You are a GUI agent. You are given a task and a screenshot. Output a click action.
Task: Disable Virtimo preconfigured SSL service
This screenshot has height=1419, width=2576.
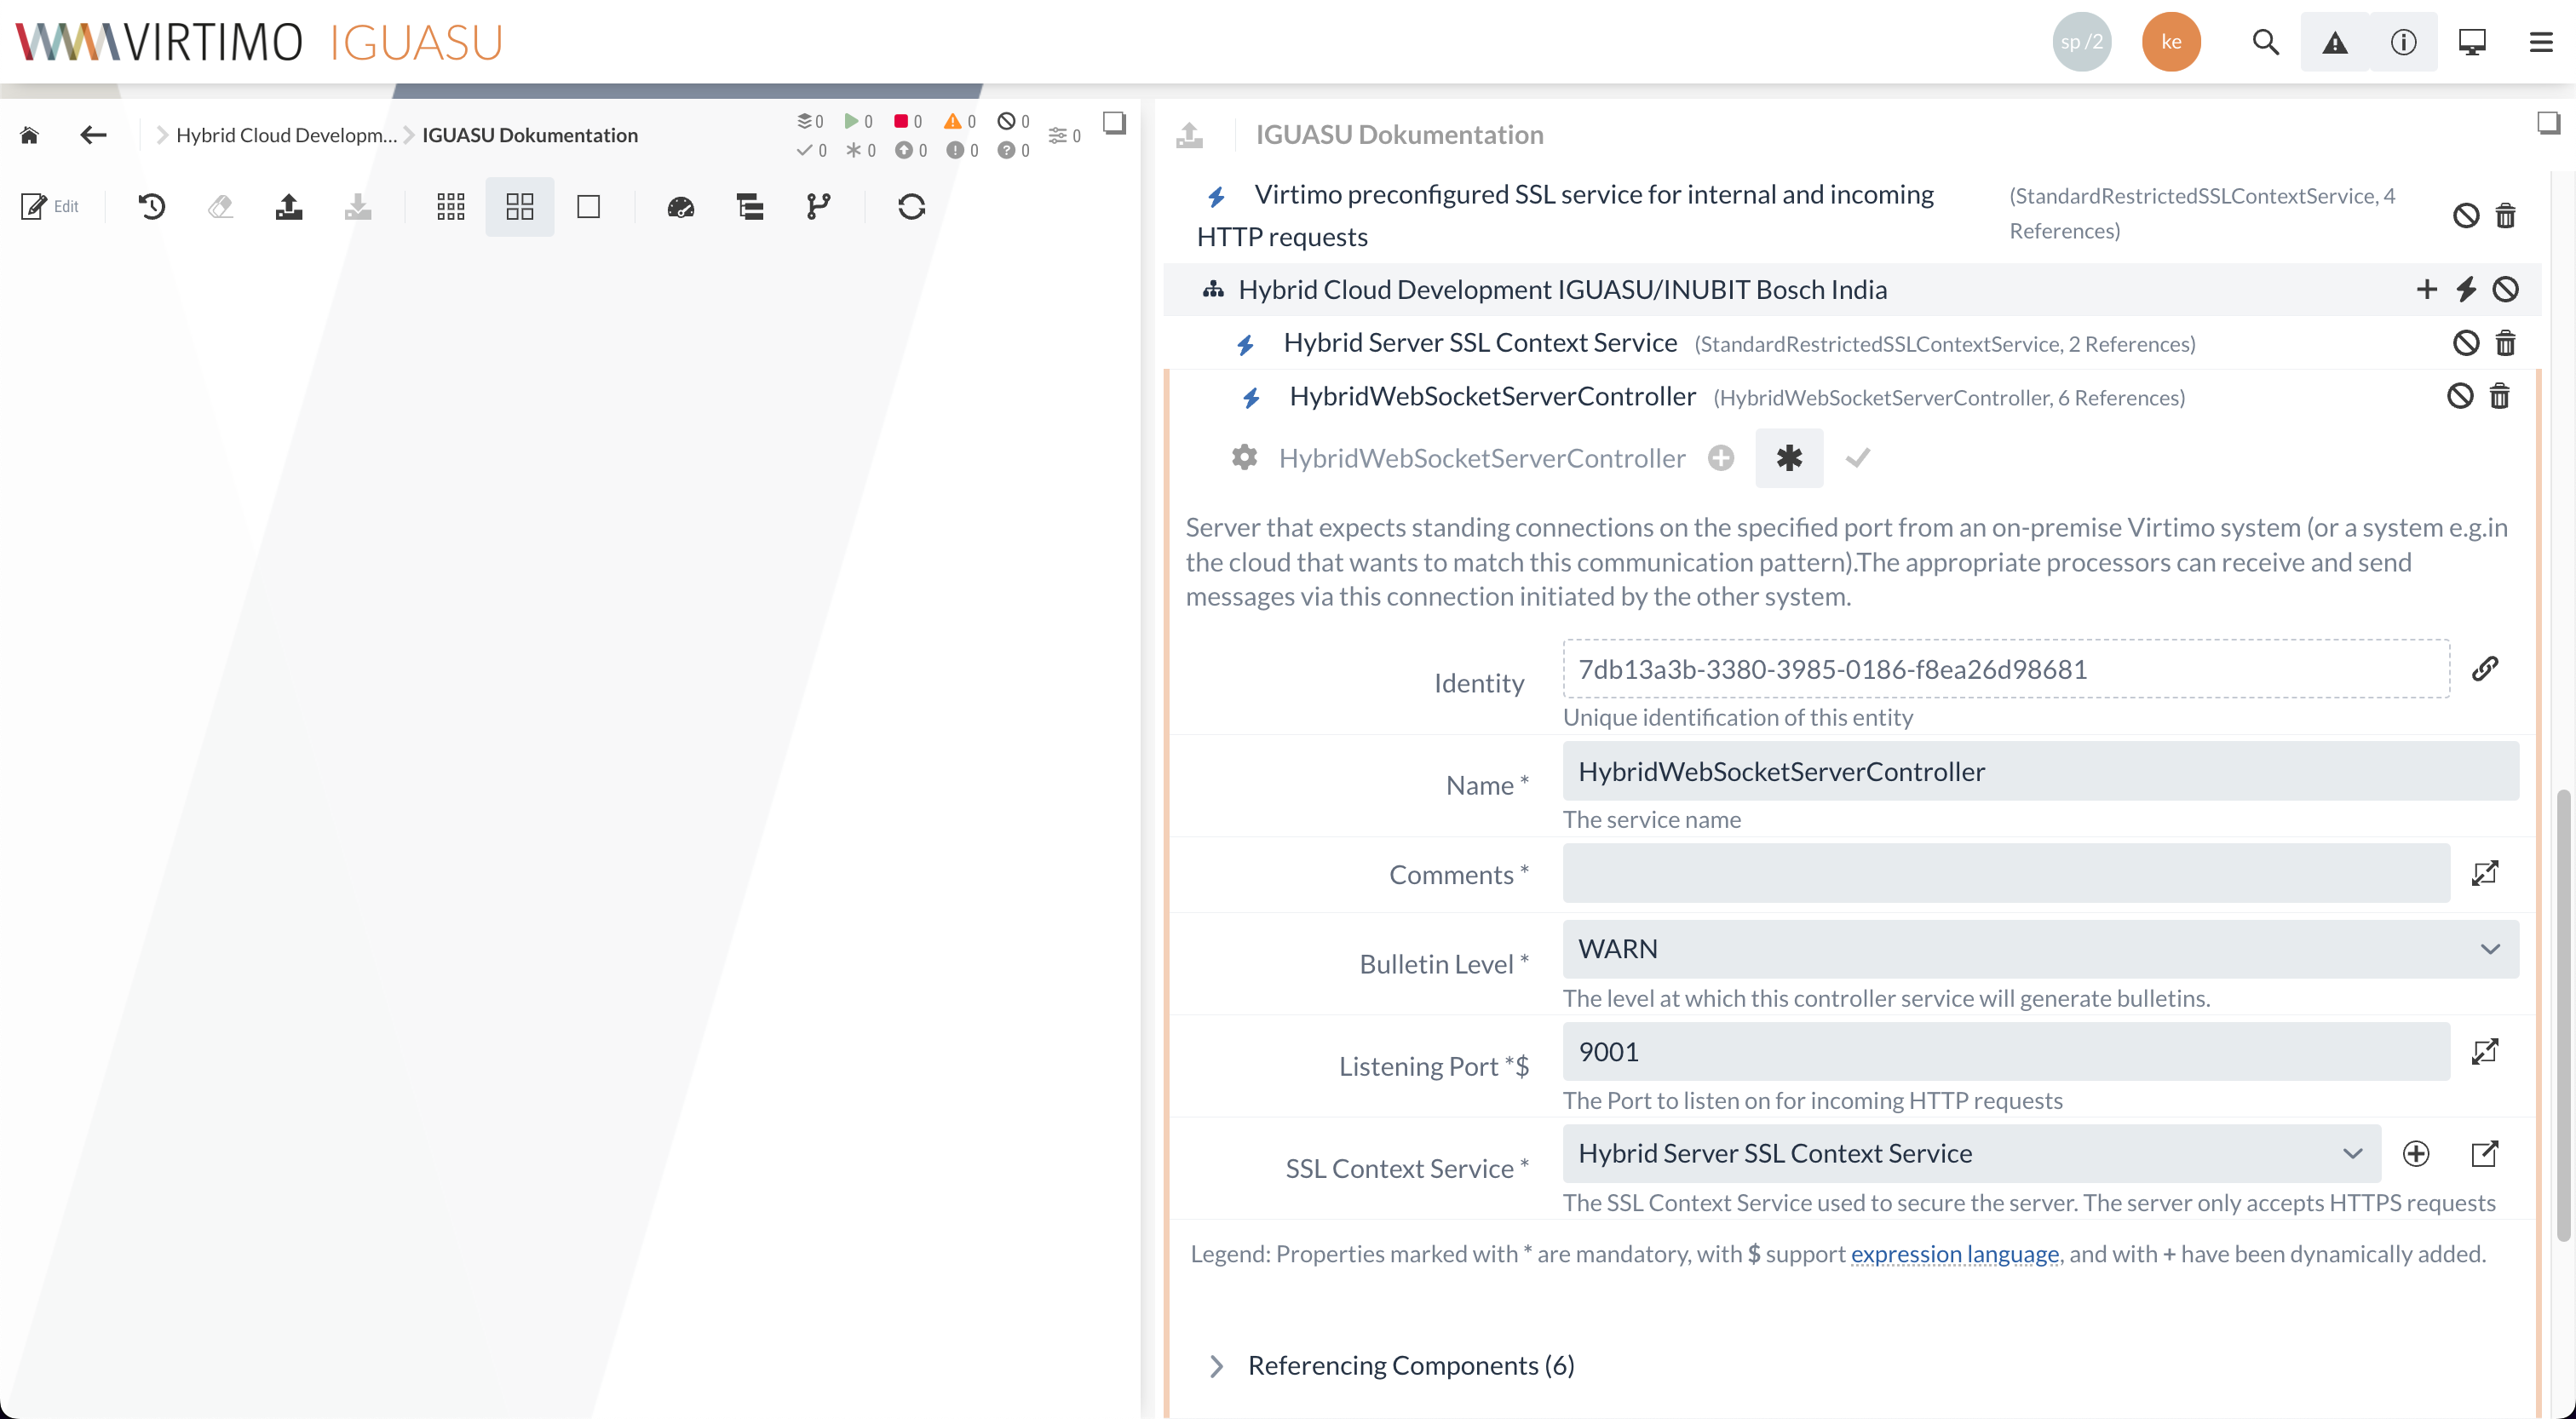2466,215
